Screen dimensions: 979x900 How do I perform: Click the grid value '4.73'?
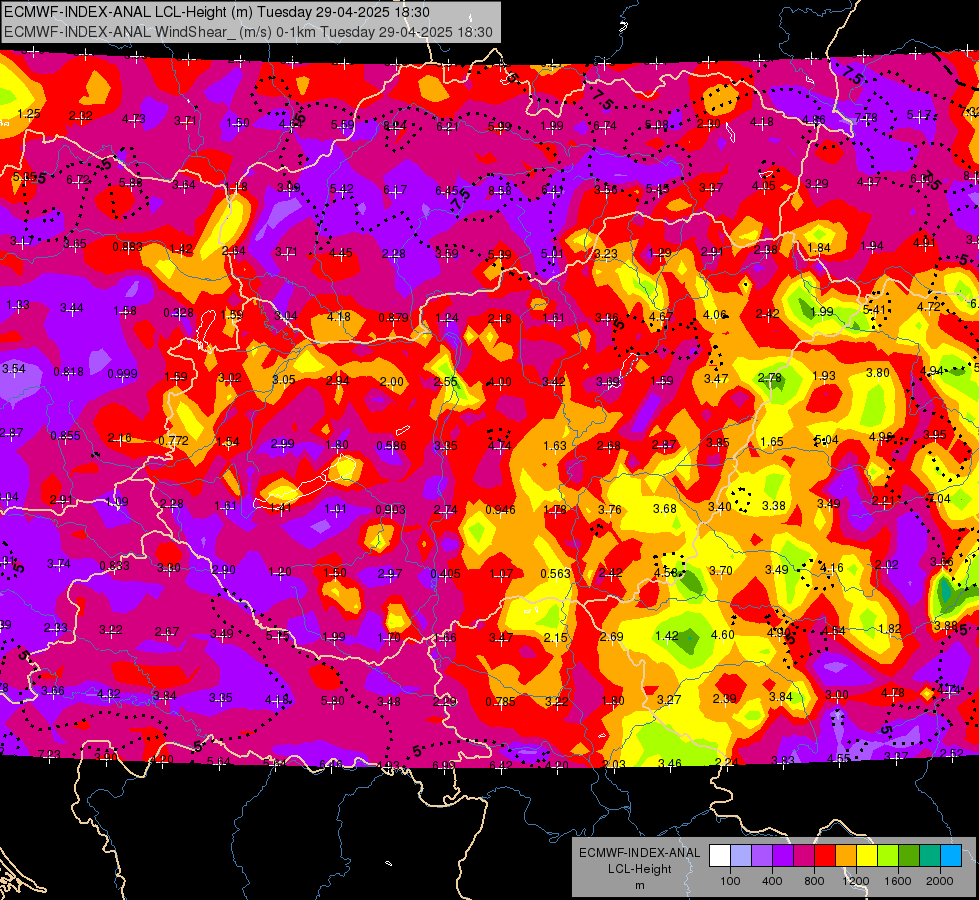point(134,119)
